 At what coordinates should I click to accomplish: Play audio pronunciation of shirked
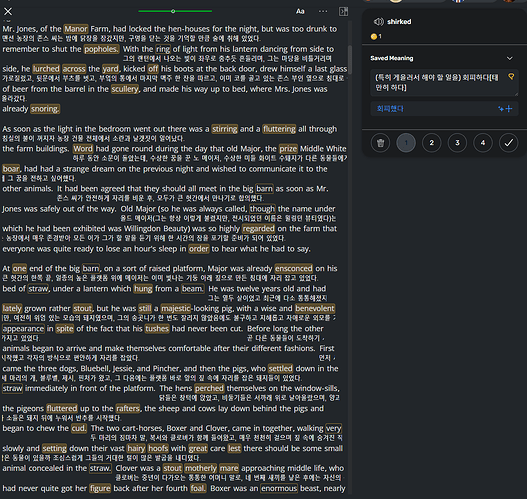click(x=378, y=22)
